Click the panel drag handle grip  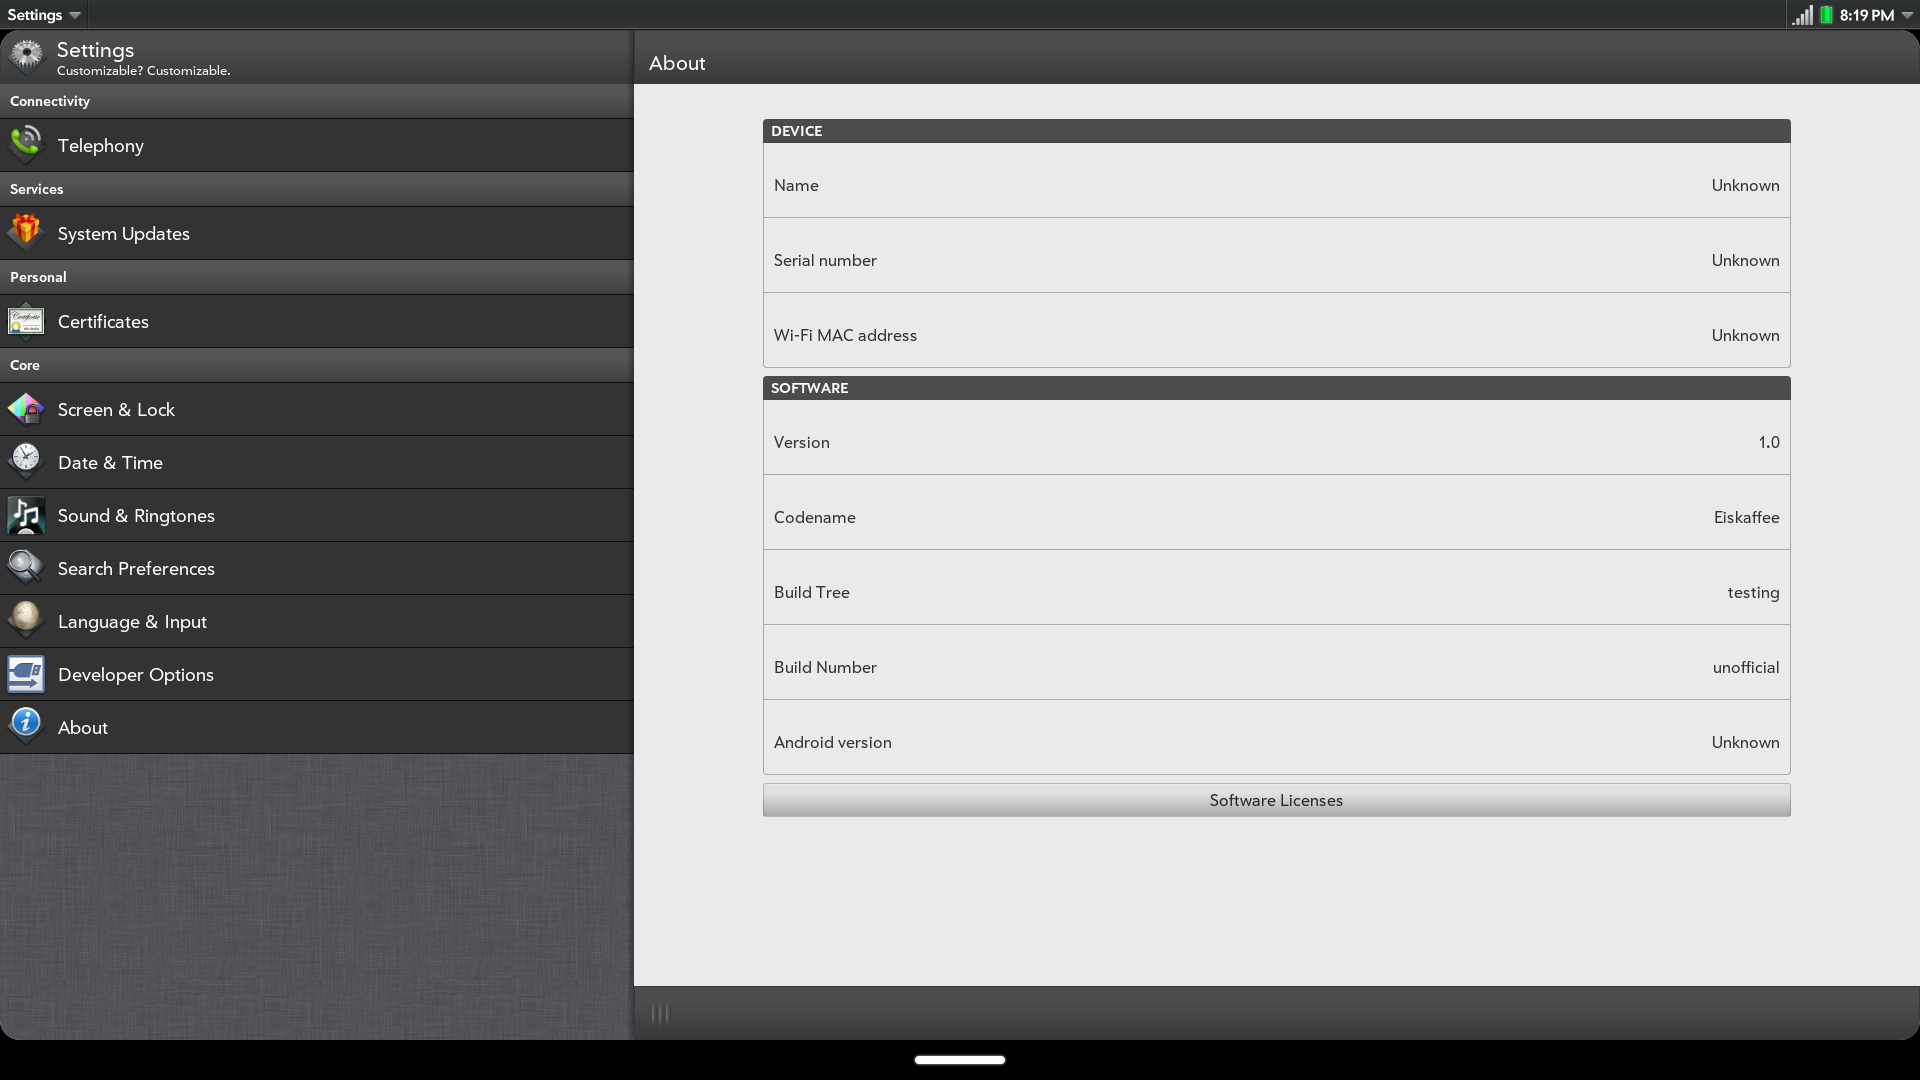pyautogui.click(x=660, y=1014)
